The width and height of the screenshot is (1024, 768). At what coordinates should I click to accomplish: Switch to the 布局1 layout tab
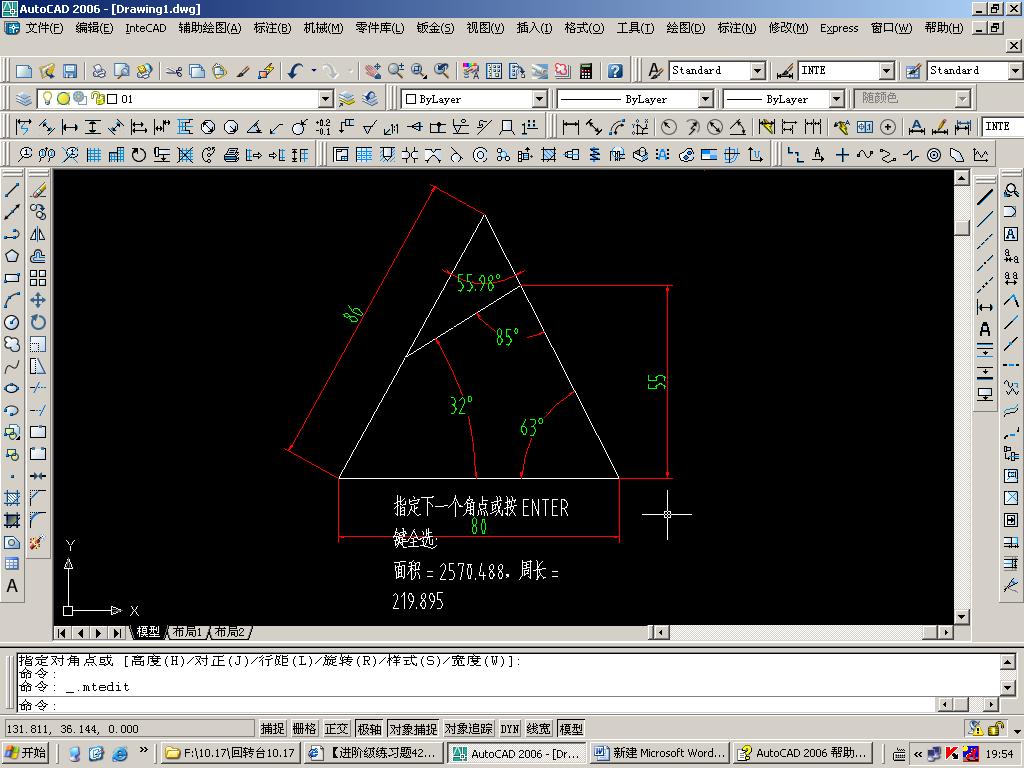coord(187,632)
